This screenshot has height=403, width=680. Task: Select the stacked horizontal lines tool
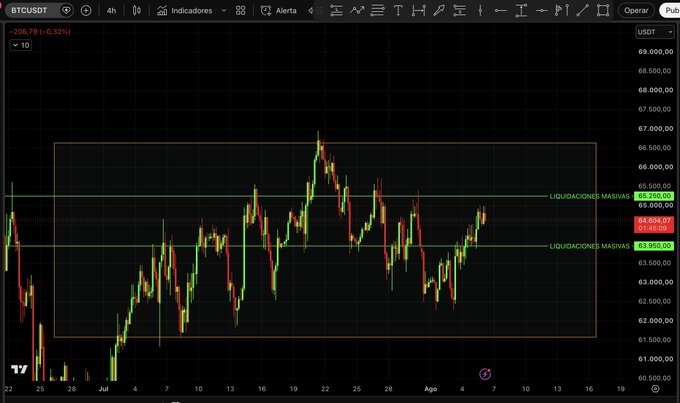point(377,10)
